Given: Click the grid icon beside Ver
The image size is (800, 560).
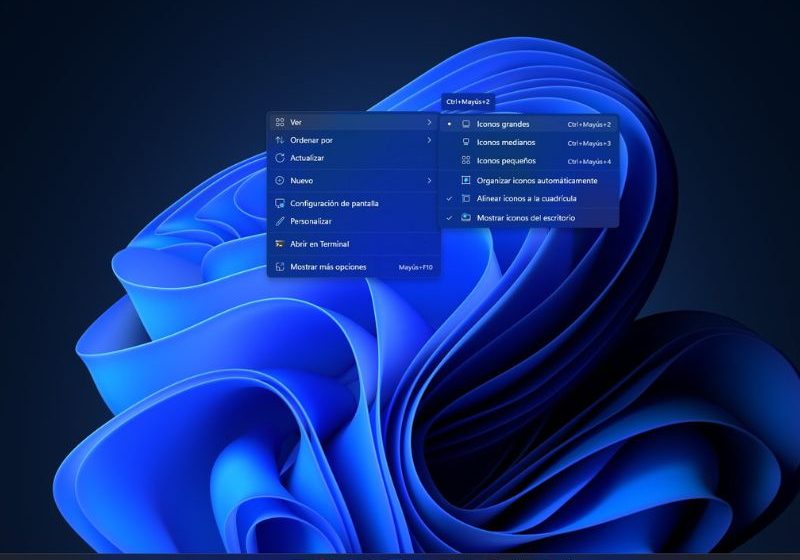Looking at the screenshot, I should tap(280, 122).
